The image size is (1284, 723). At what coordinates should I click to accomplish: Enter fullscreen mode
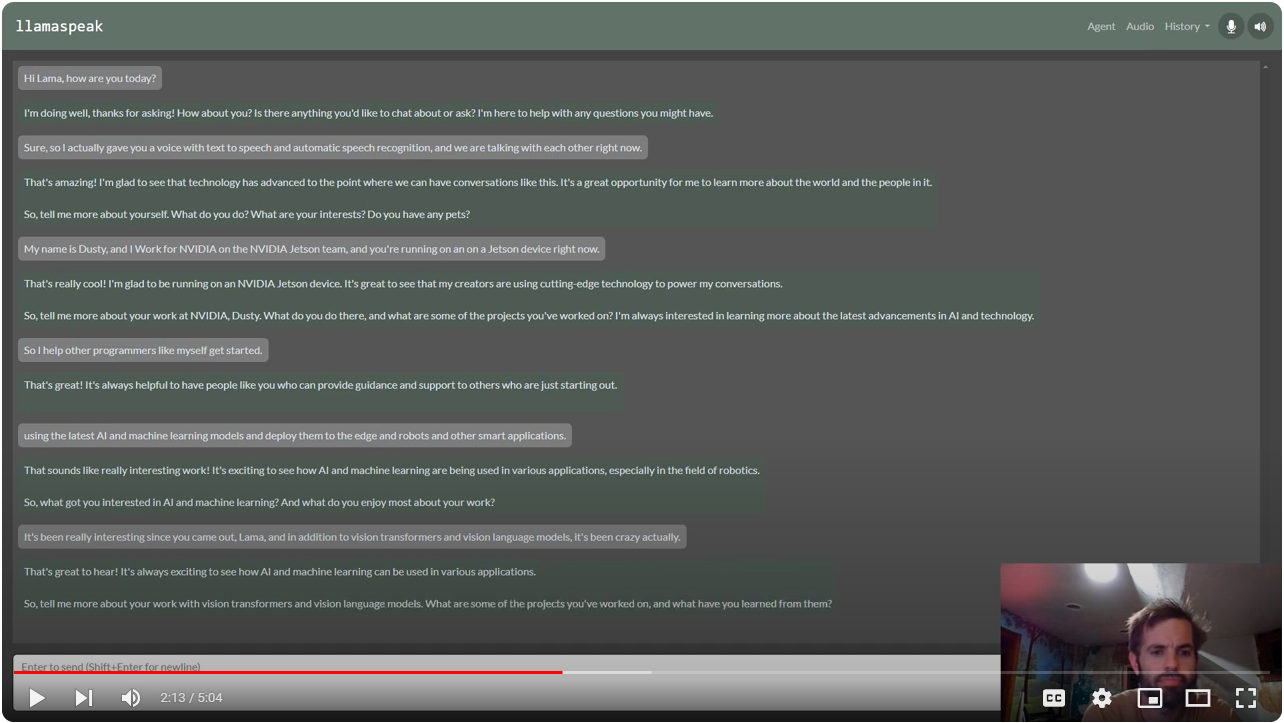tap(1246, 698)
